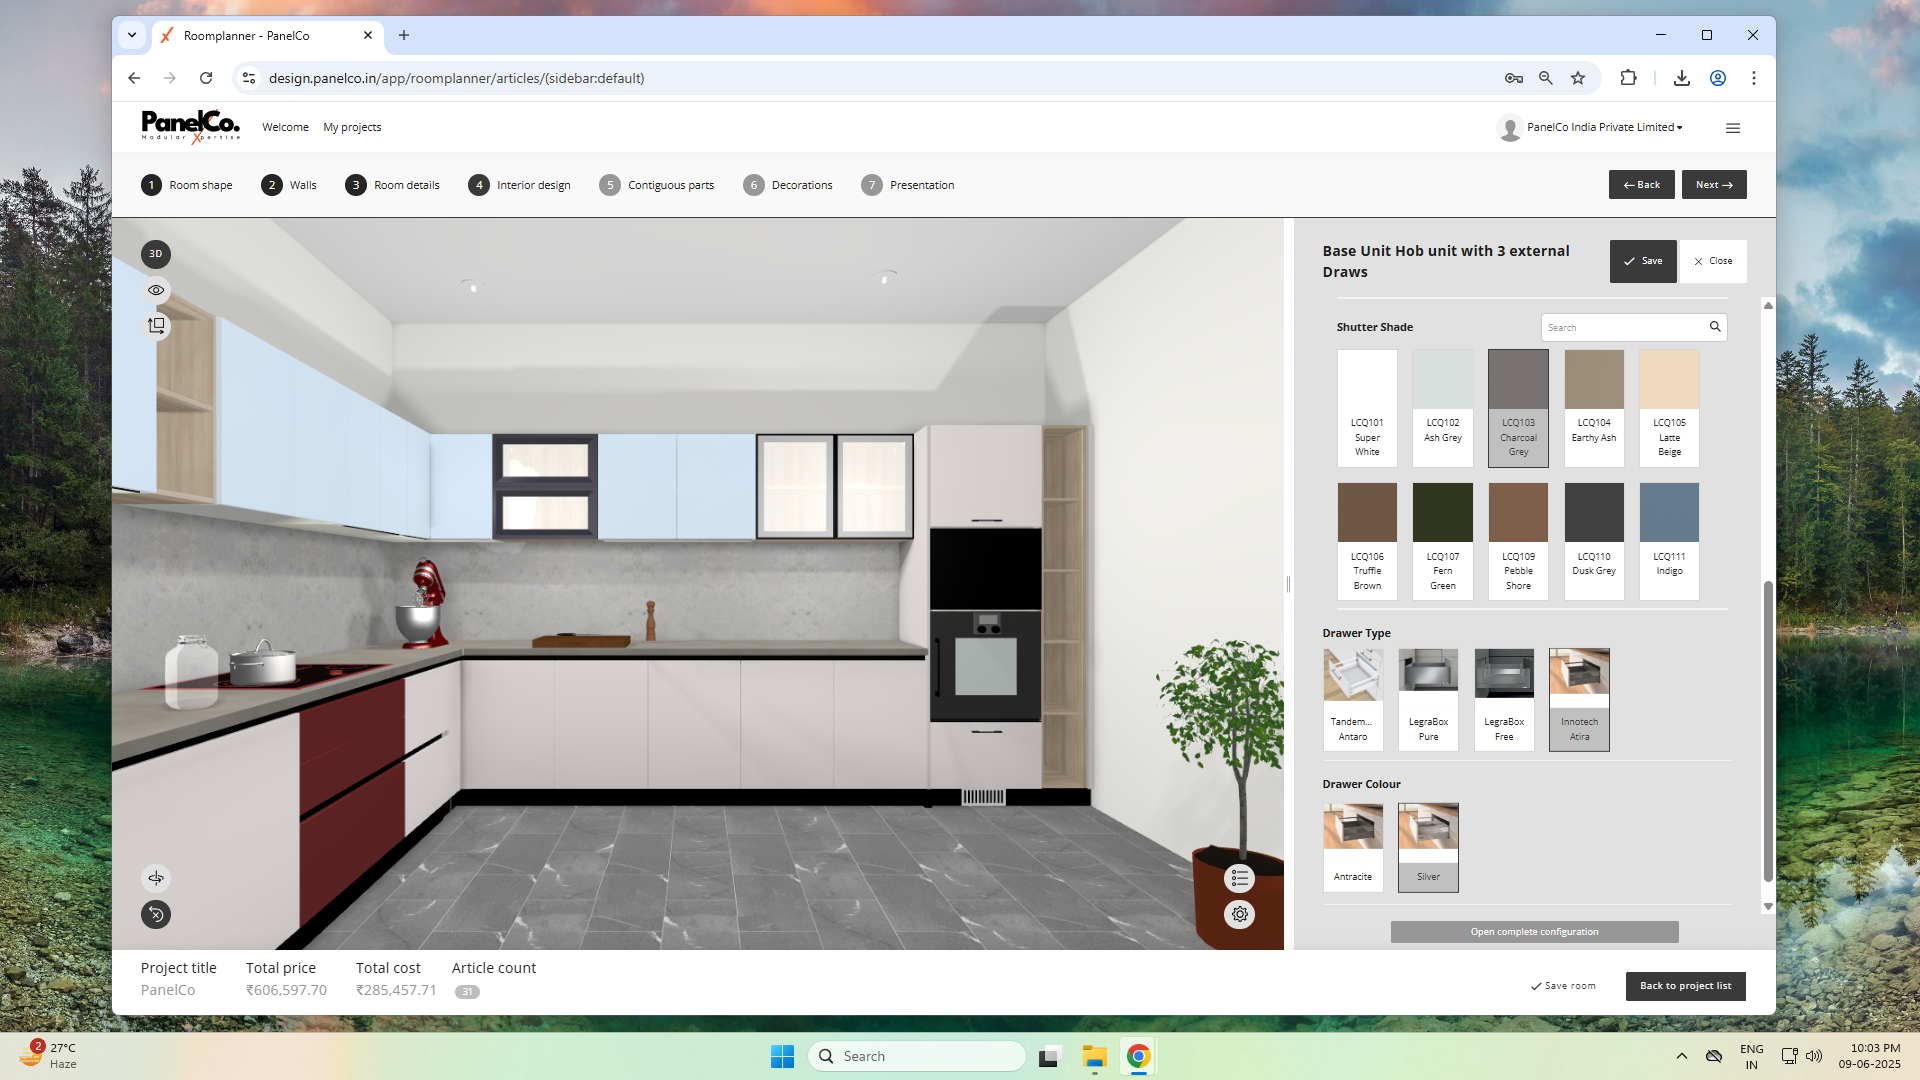Open the article list icon in viewport

pos(1240,878)
